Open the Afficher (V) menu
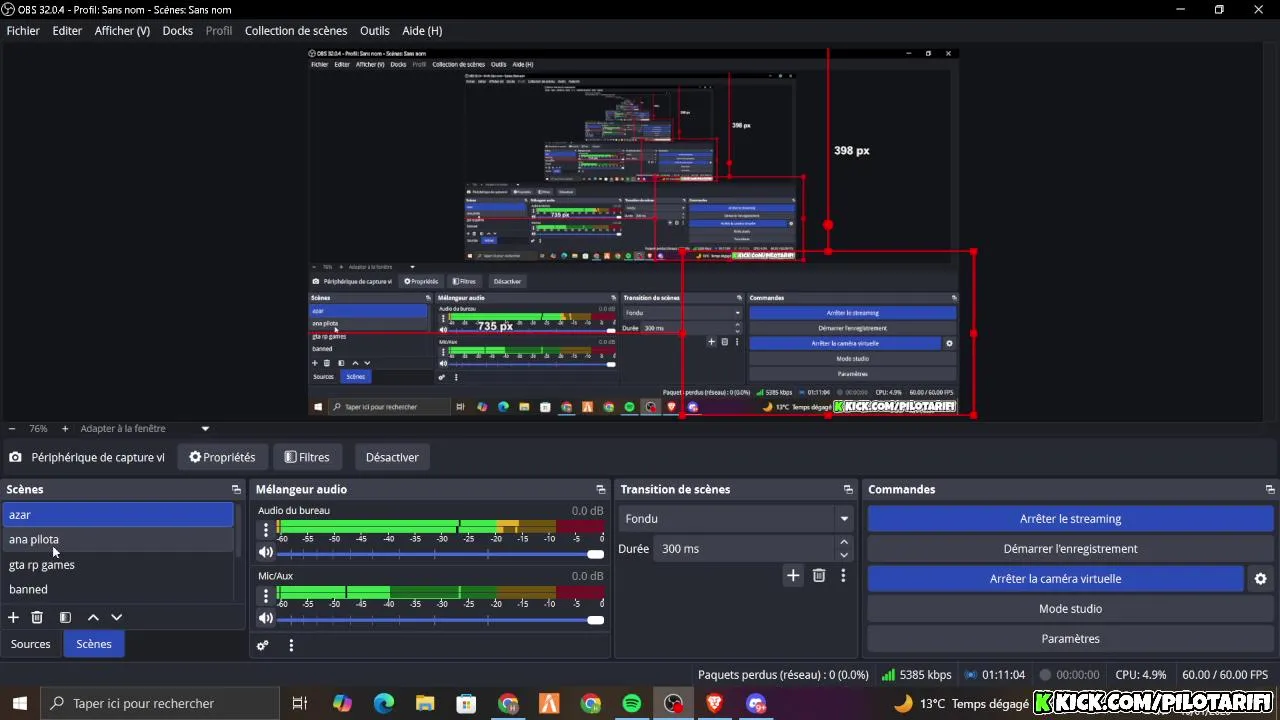1280x720 pixels. [122, 31]
